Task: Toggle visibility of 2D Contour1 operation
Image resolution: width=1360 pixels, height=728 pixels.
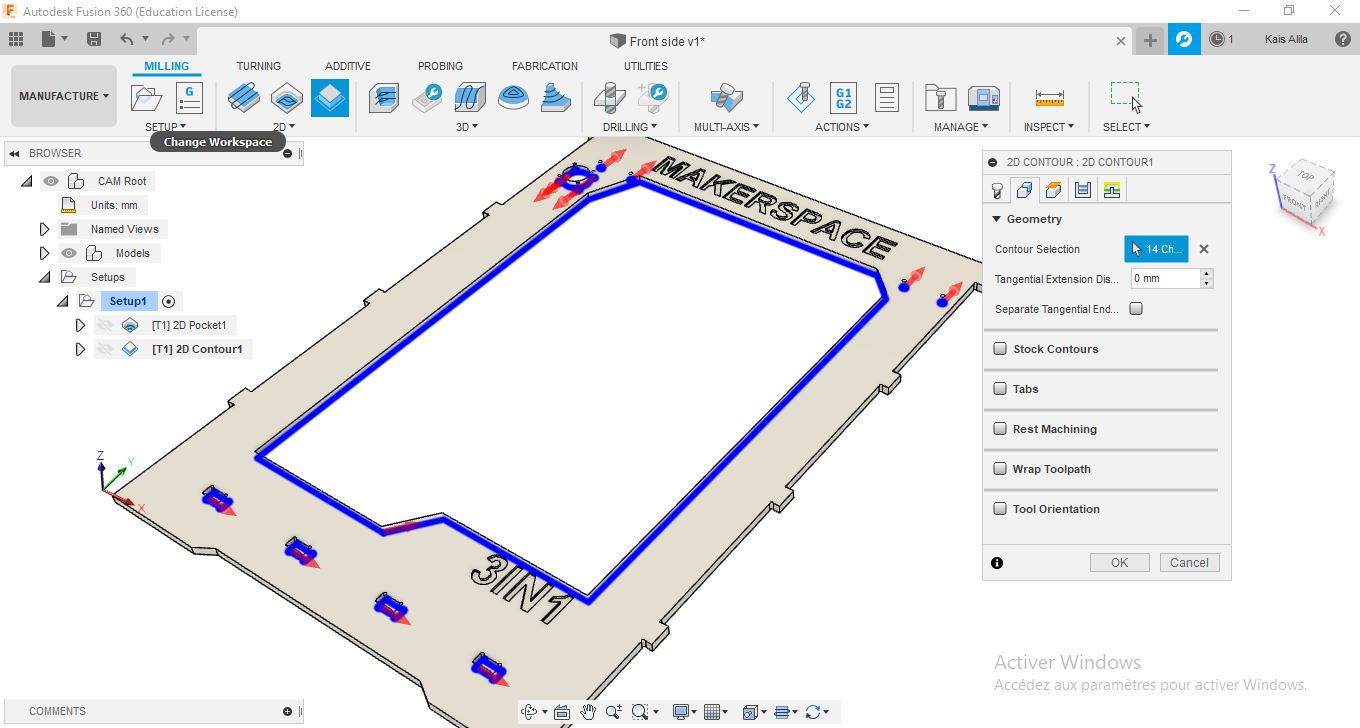Action: point(104,349)
